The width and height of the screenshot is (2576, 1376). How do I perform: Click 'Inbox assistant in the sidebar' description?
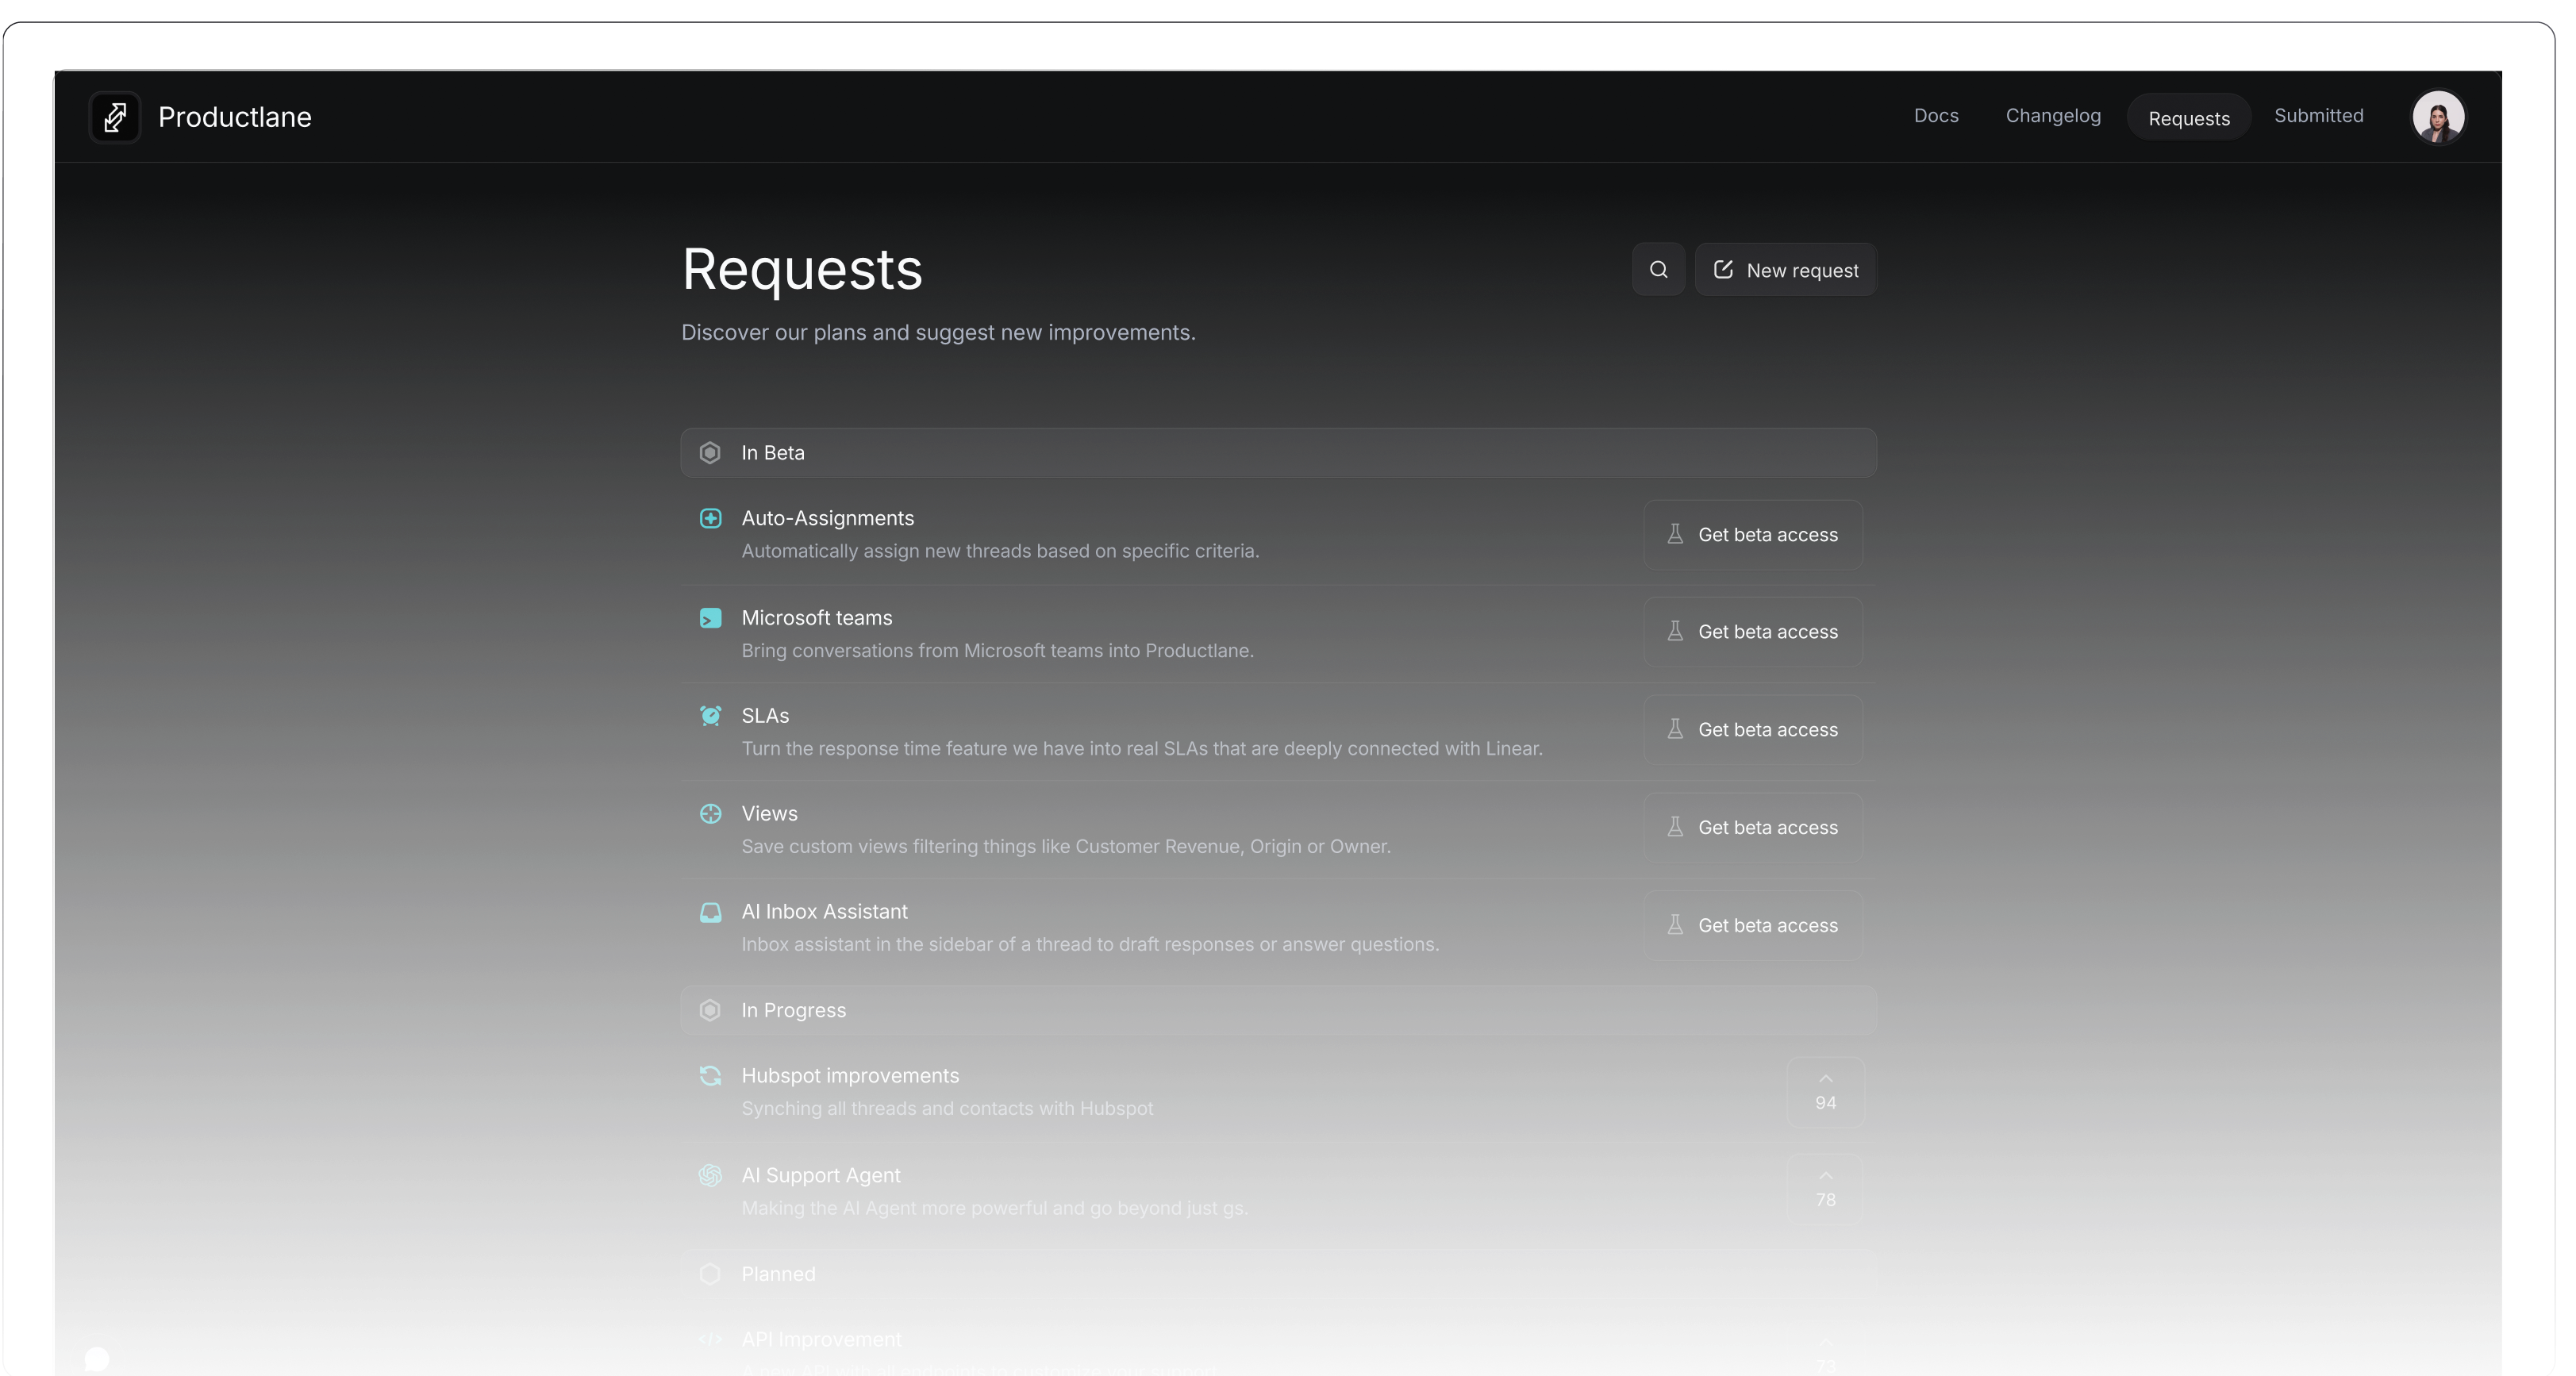[1090, 945]
